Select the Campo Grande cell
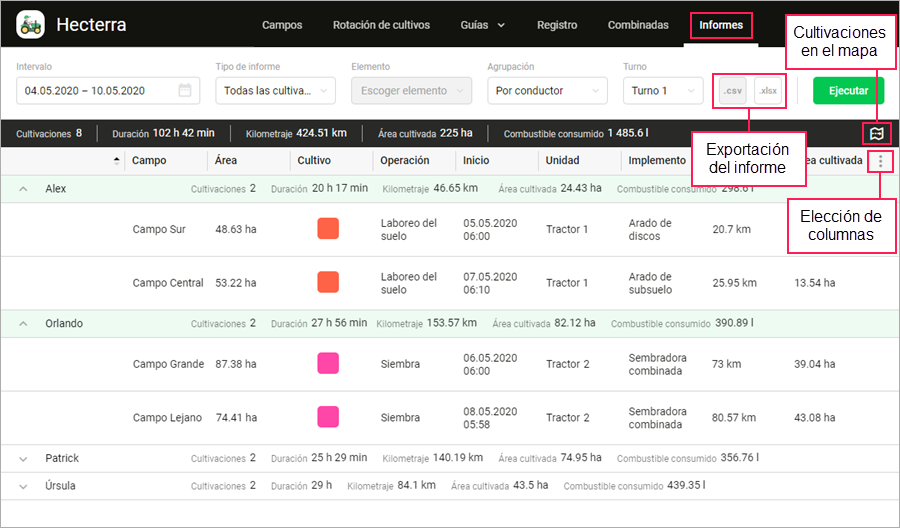Screen dimensions: 900x528 168,364
